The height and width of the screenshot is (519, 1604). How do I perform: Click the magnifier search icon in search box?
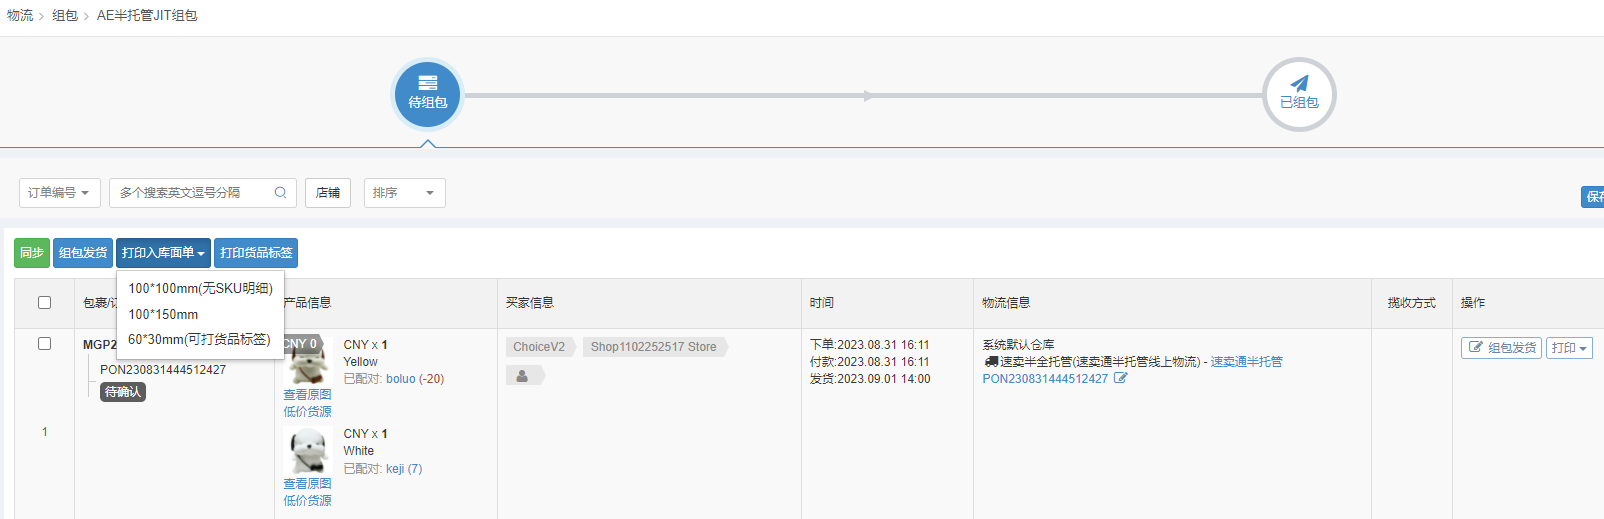[x=281, y=193]
